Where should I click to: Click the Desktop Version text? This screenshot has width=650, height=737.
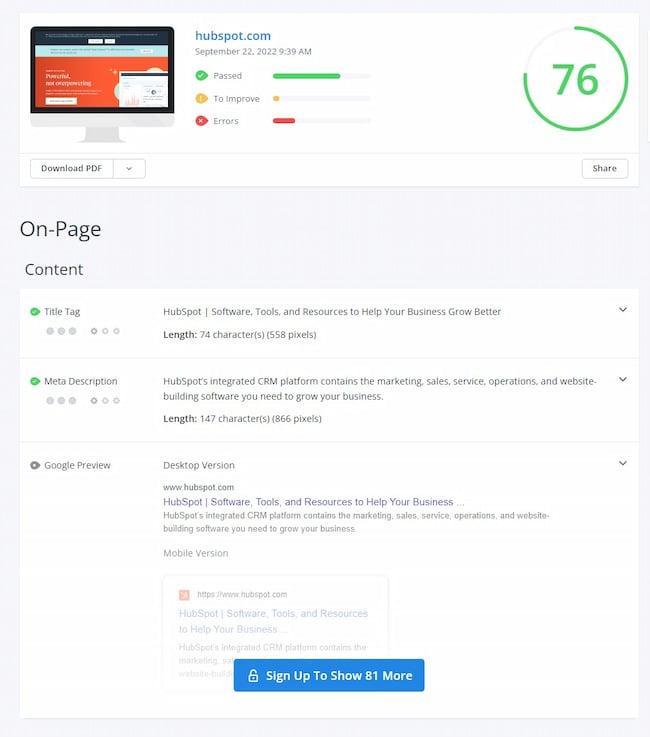click(199, 465)
